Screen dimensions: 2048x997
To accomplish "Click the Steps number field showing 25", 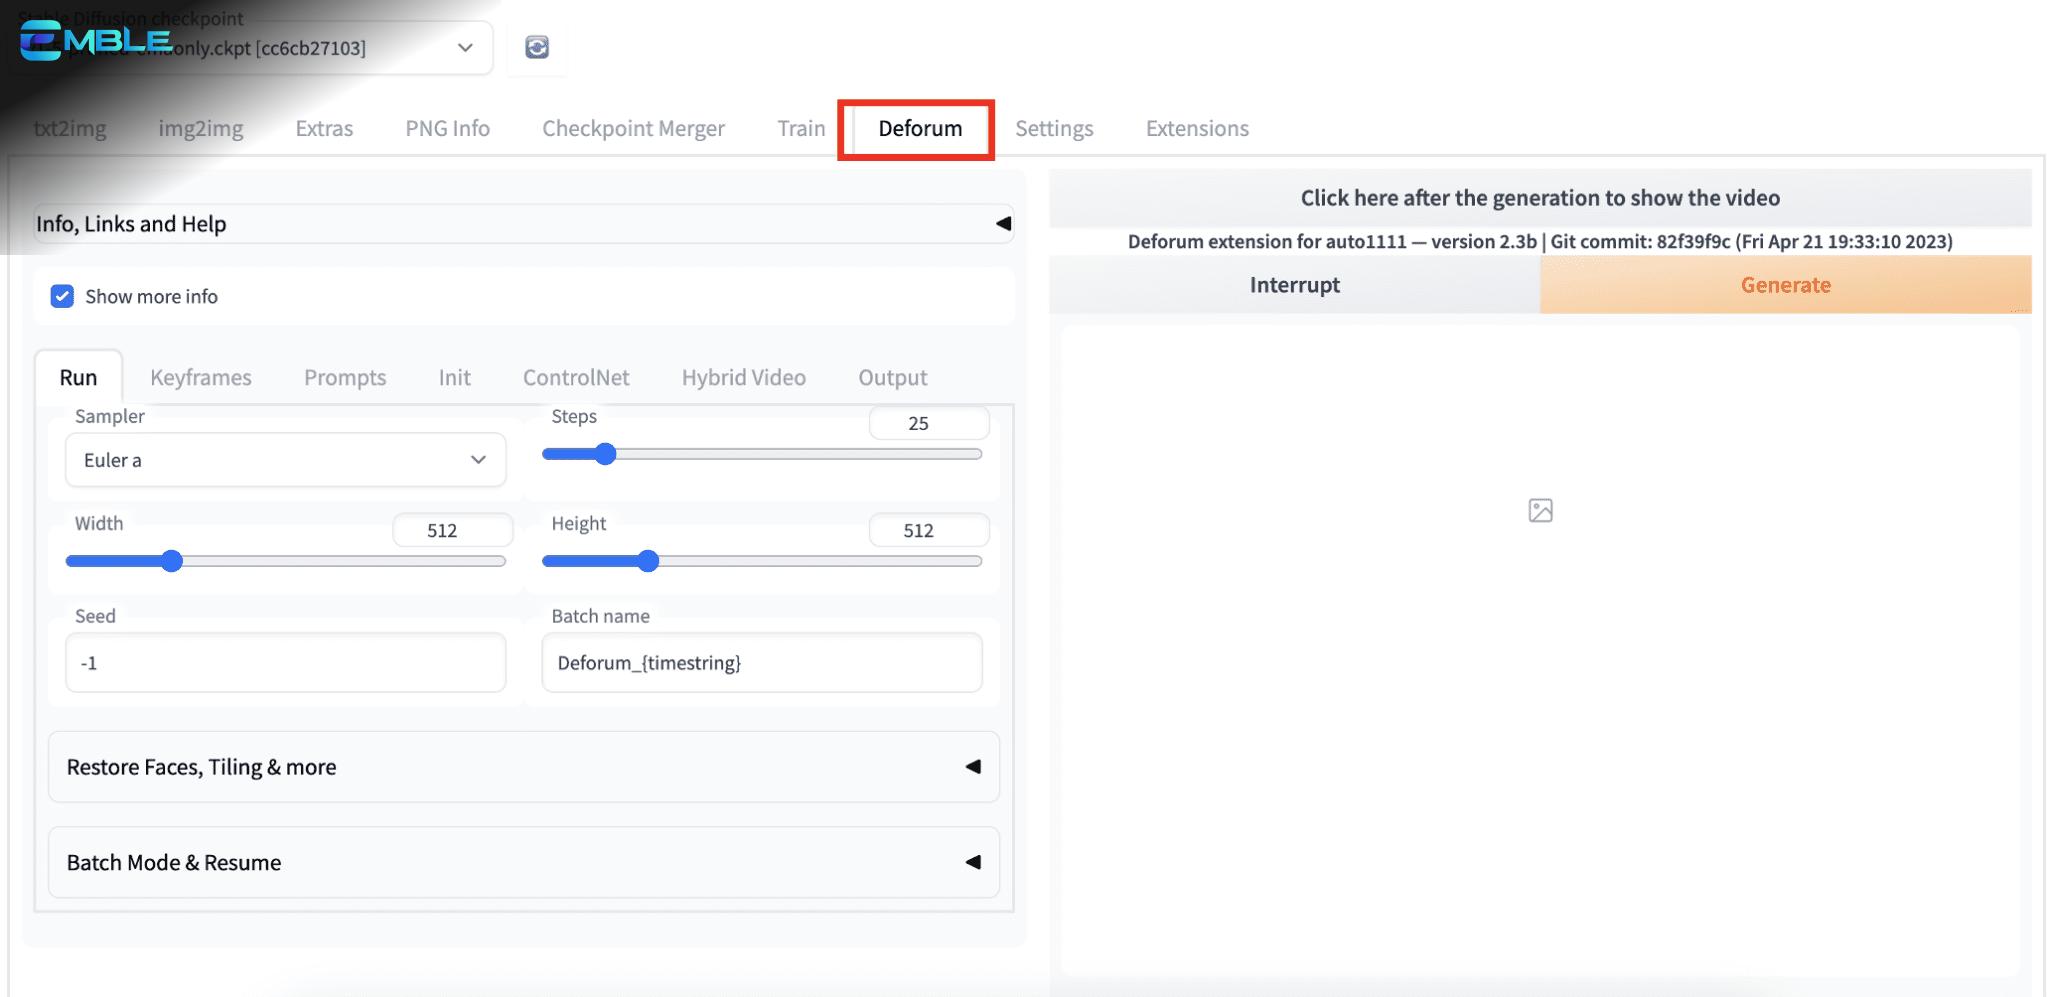I will 929,423.
